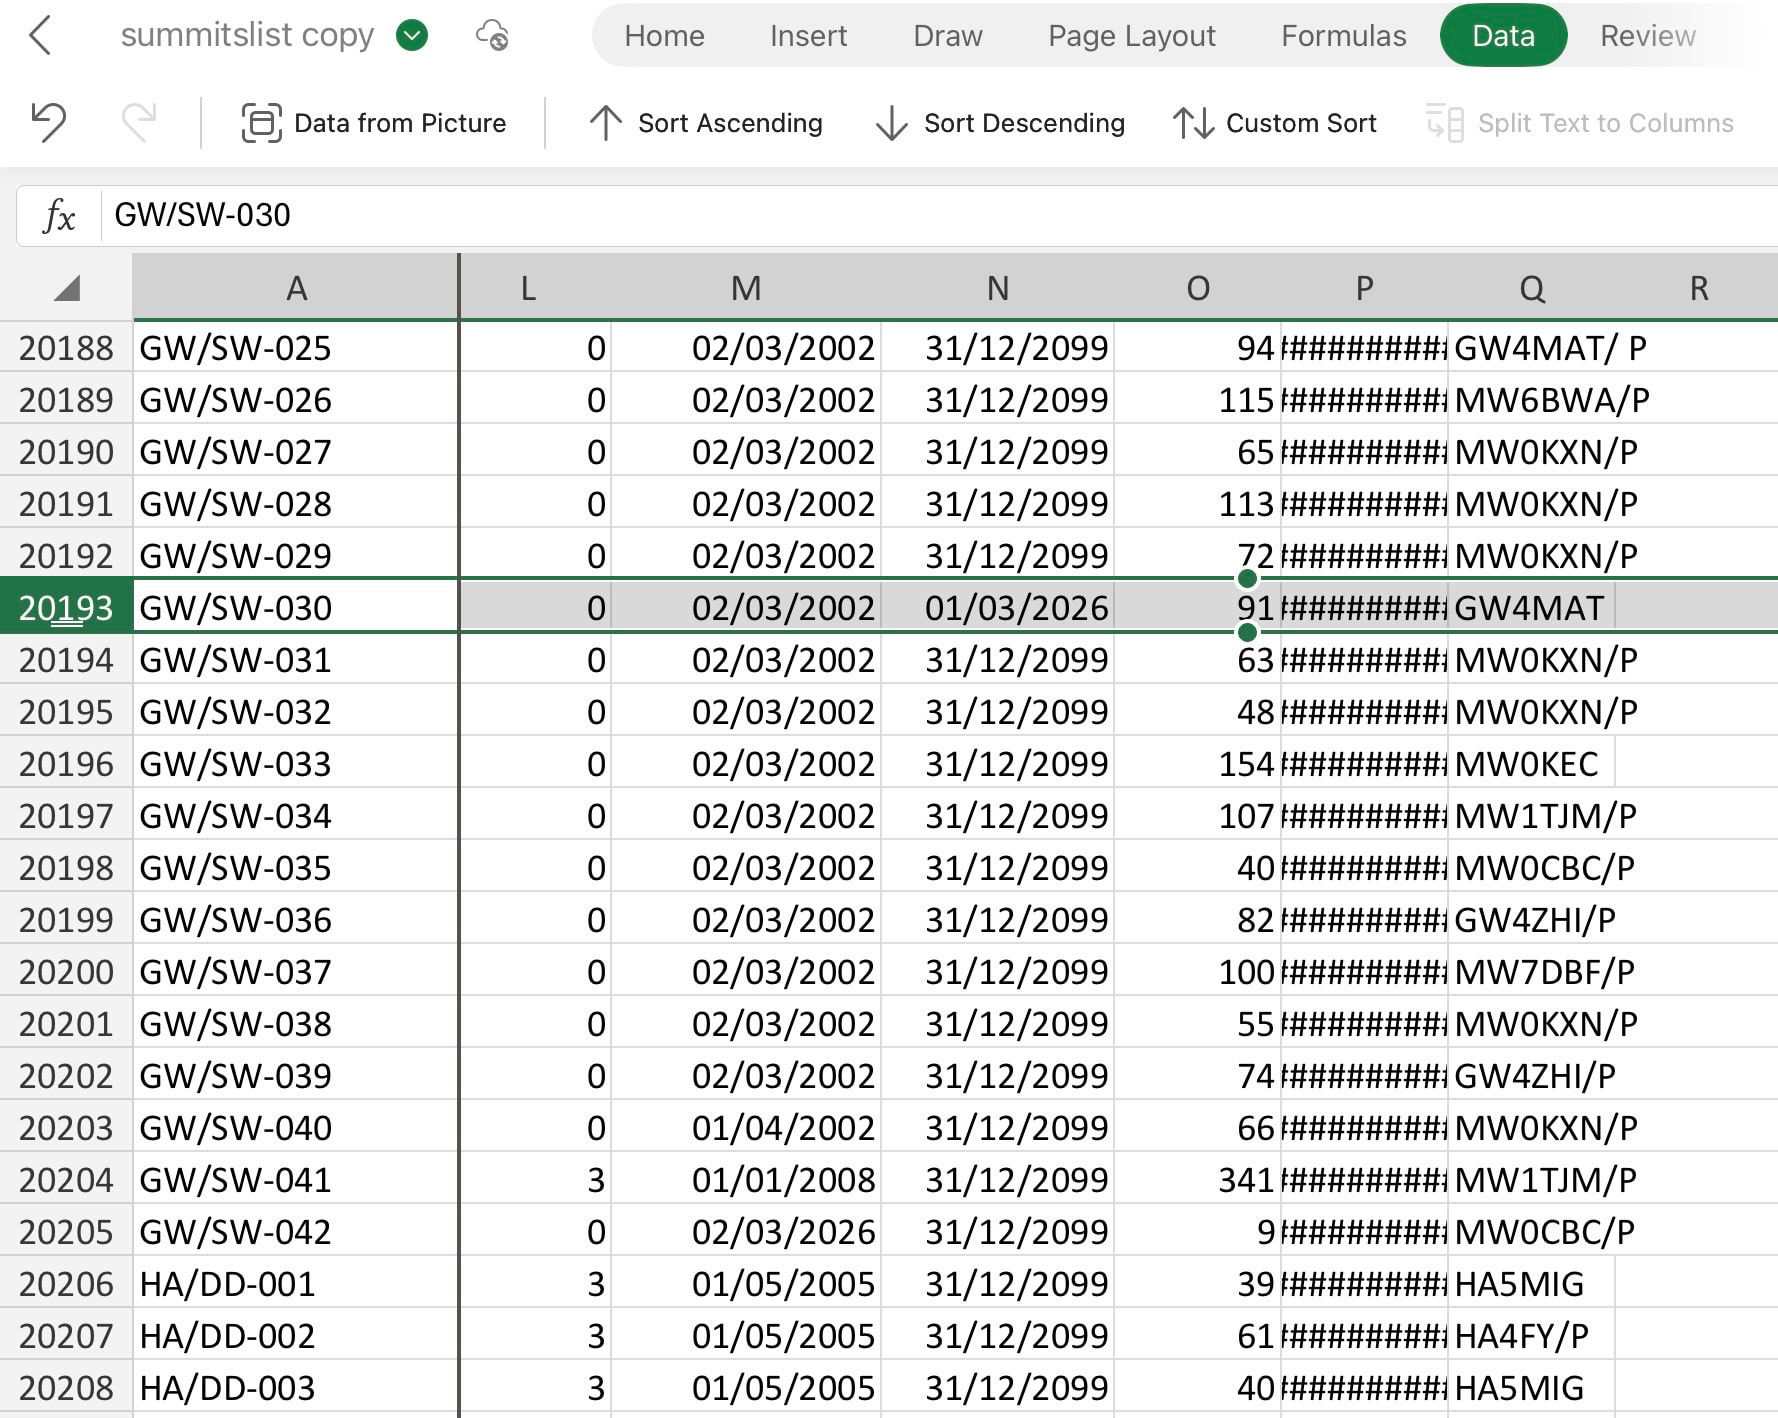Click cell with value 341
Screen dimensions: 1778x1418
pyautogui.click(x=1198, y=1180)
